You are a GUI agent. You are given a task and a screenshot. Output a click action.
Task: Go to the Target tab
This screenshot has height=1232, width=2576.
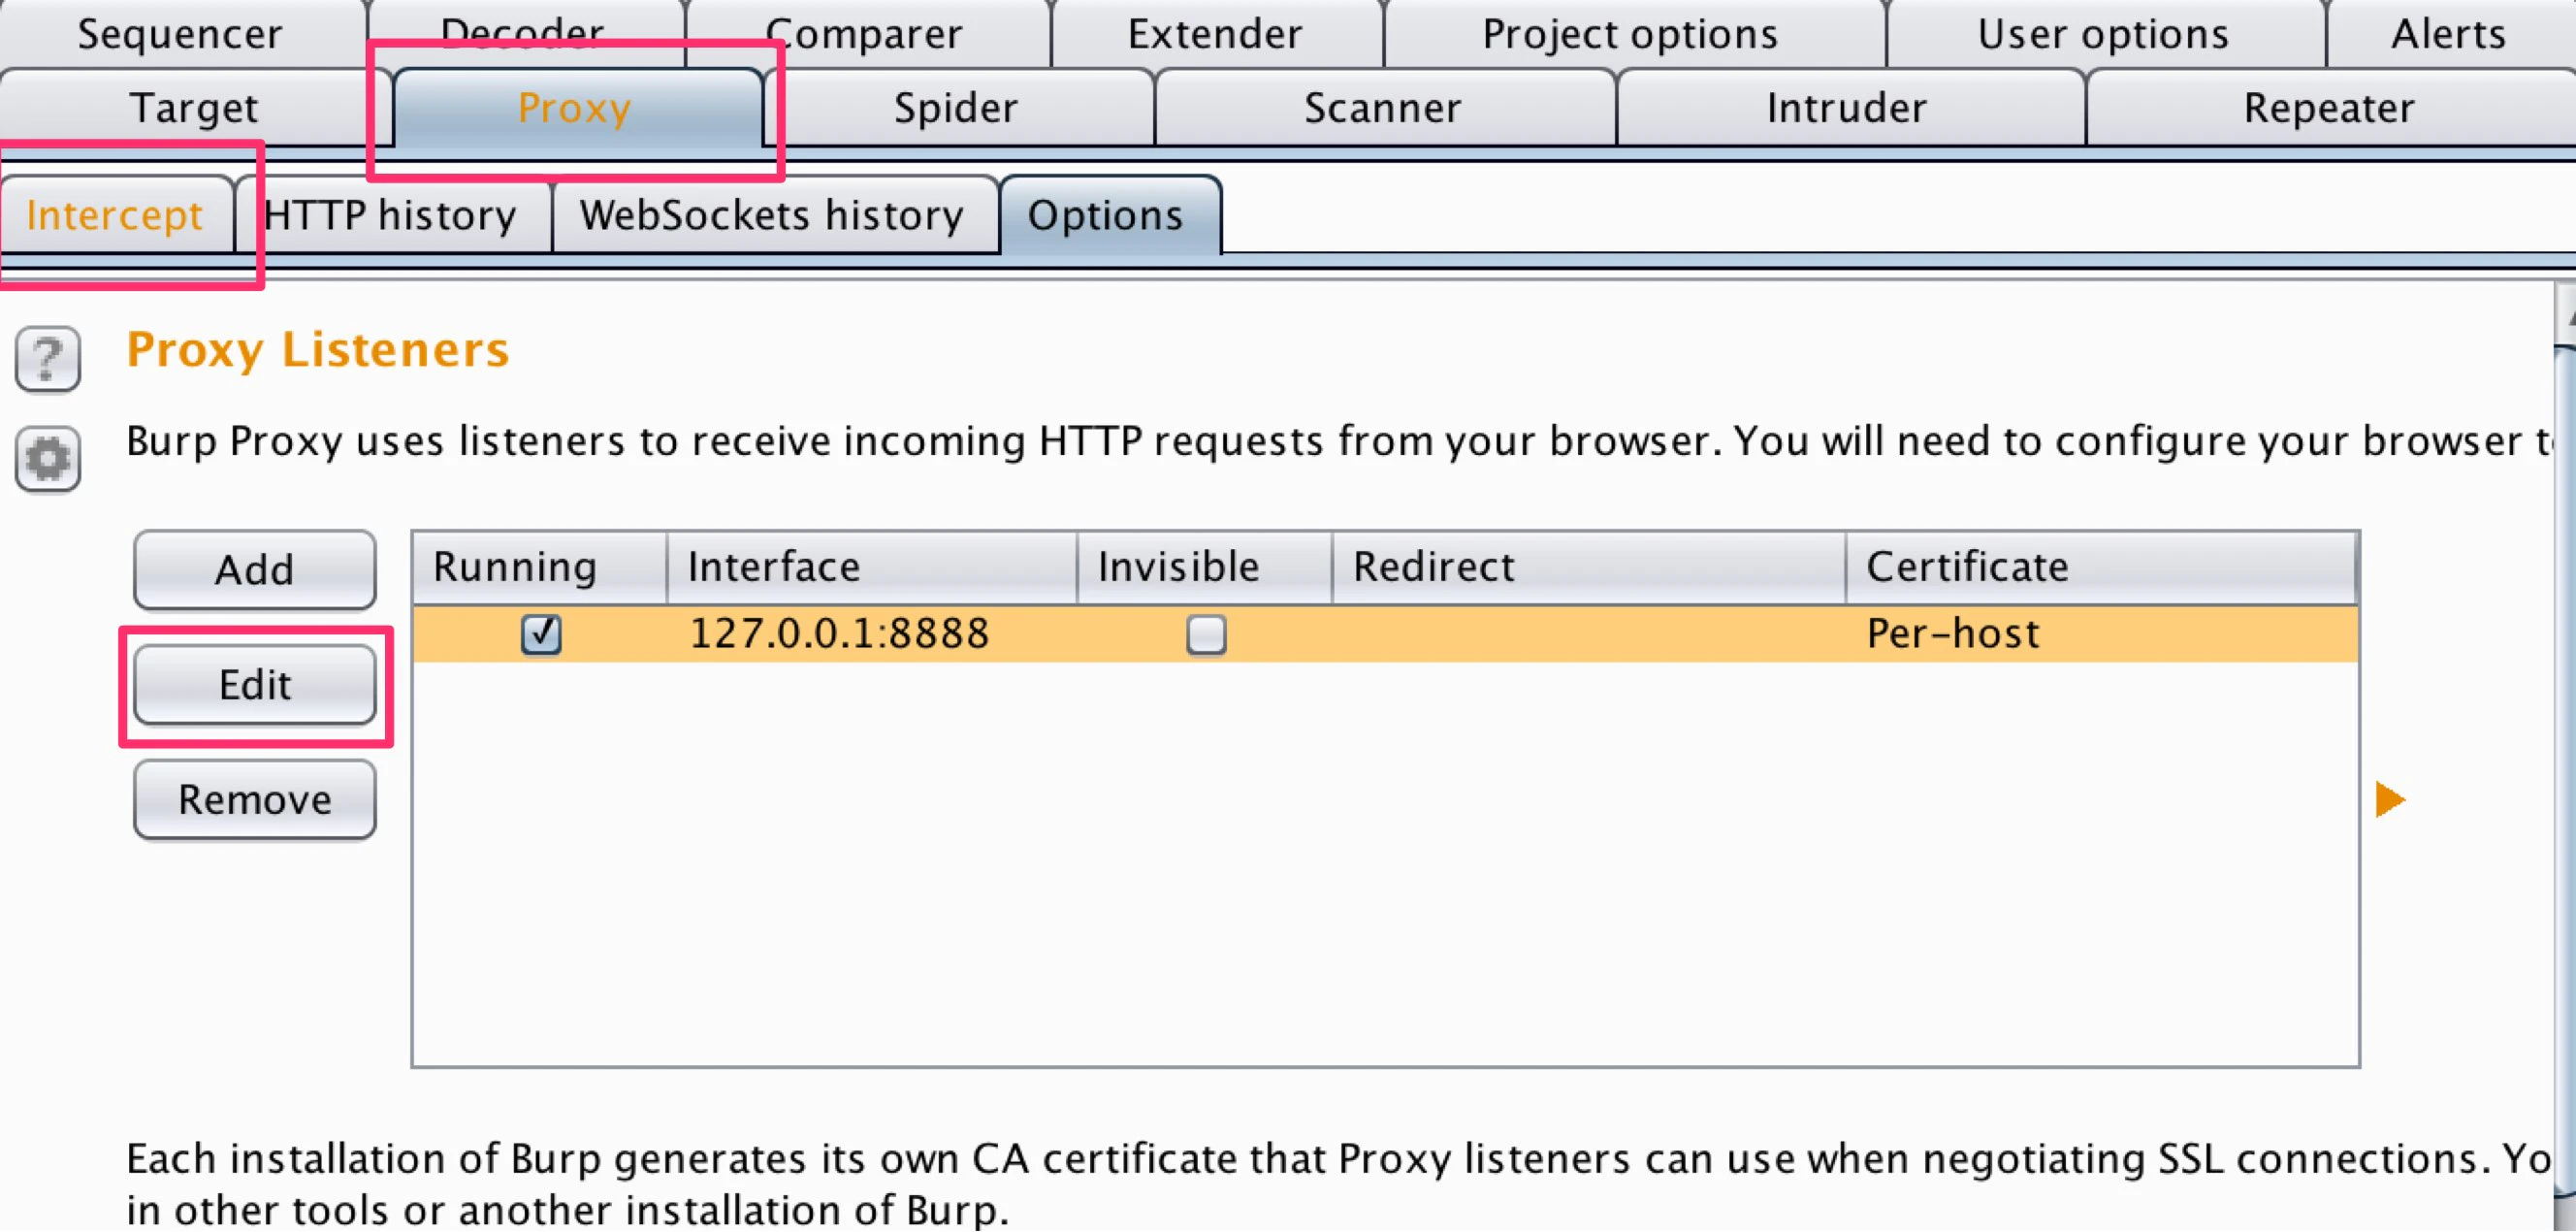[195, 107]
